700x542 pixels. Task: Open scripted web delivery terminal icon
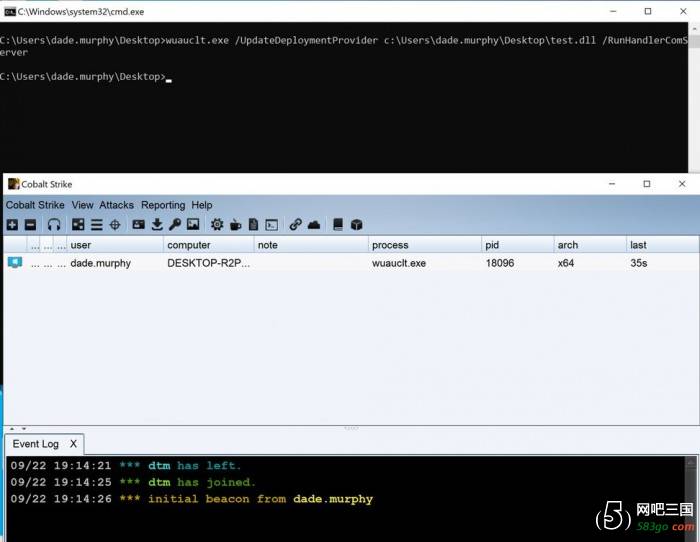pyautogui.click(x=271, y=225)
